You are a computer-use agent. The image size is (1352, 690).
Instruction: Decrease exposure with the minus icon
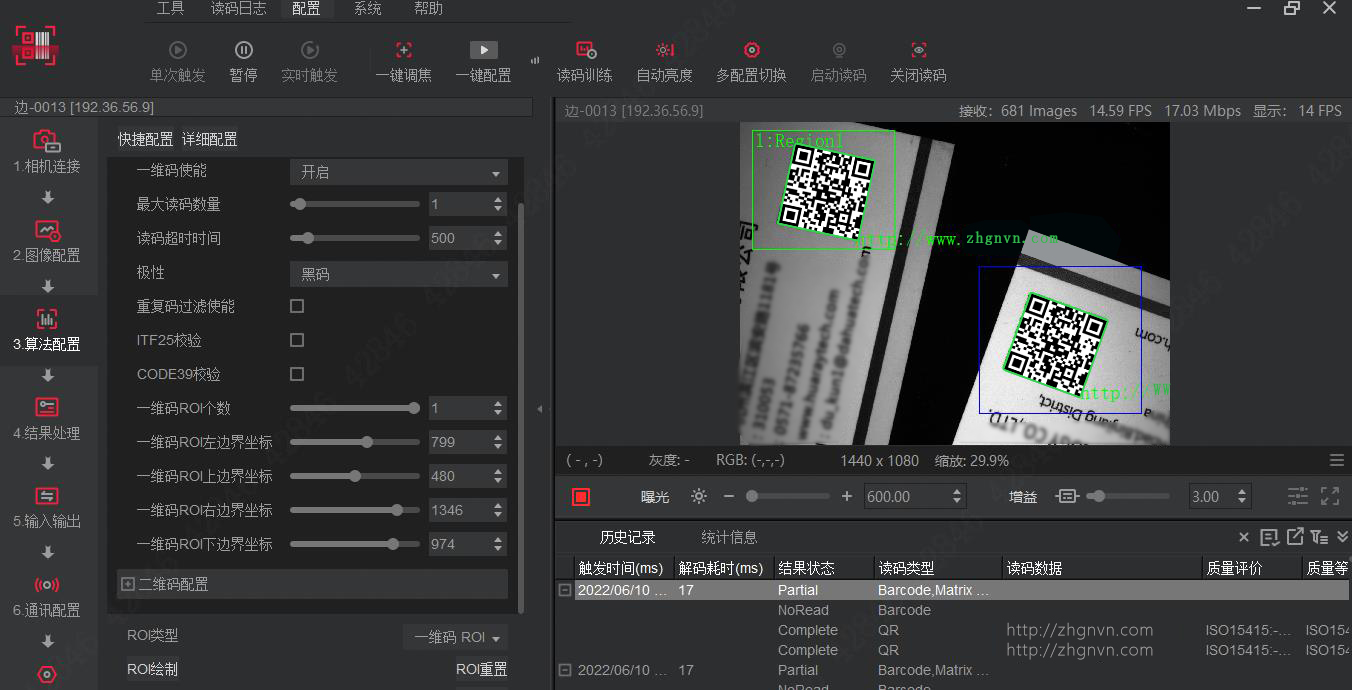(728, 496)
